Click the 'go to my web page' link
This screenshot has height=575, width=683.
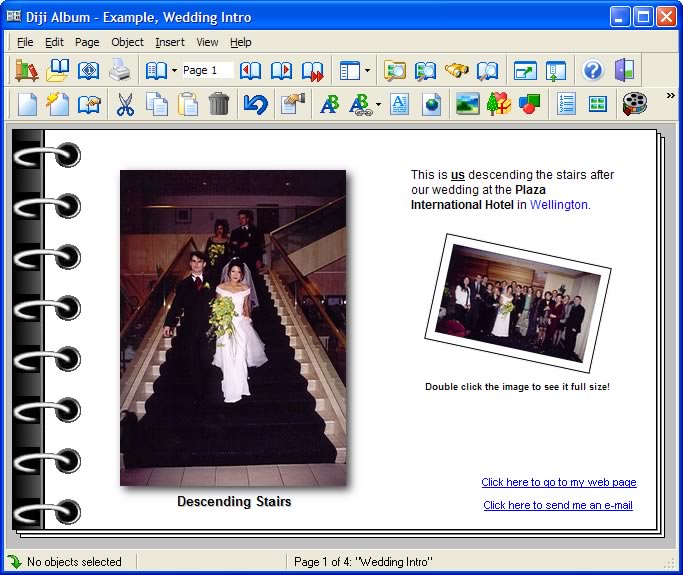pos(558,482)
